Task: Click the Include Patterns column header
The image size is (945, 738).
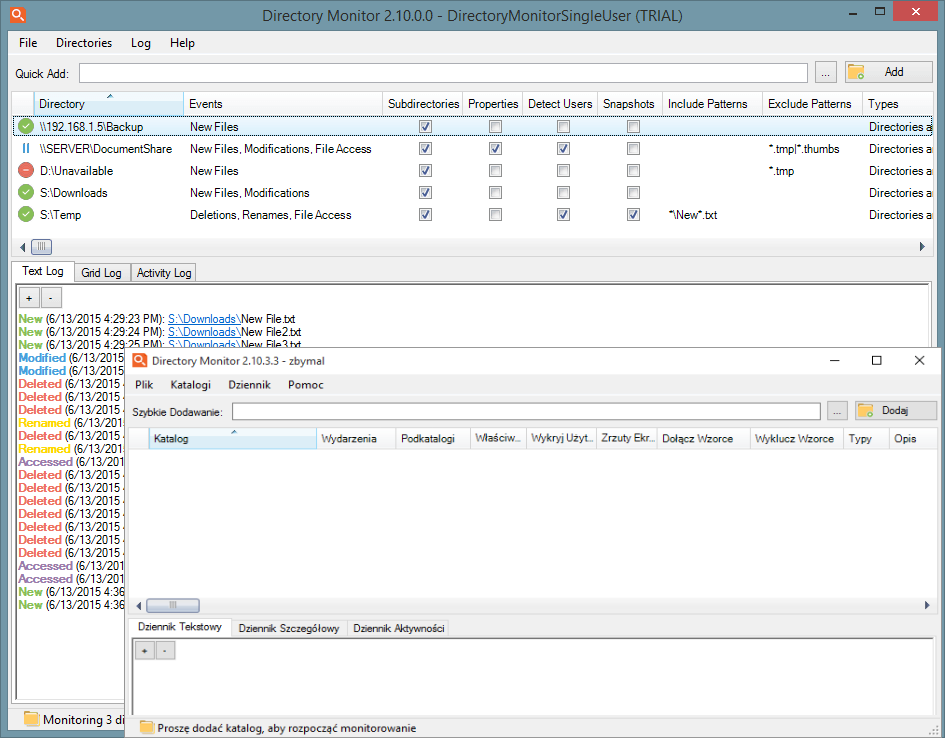Action: point(712,104)
